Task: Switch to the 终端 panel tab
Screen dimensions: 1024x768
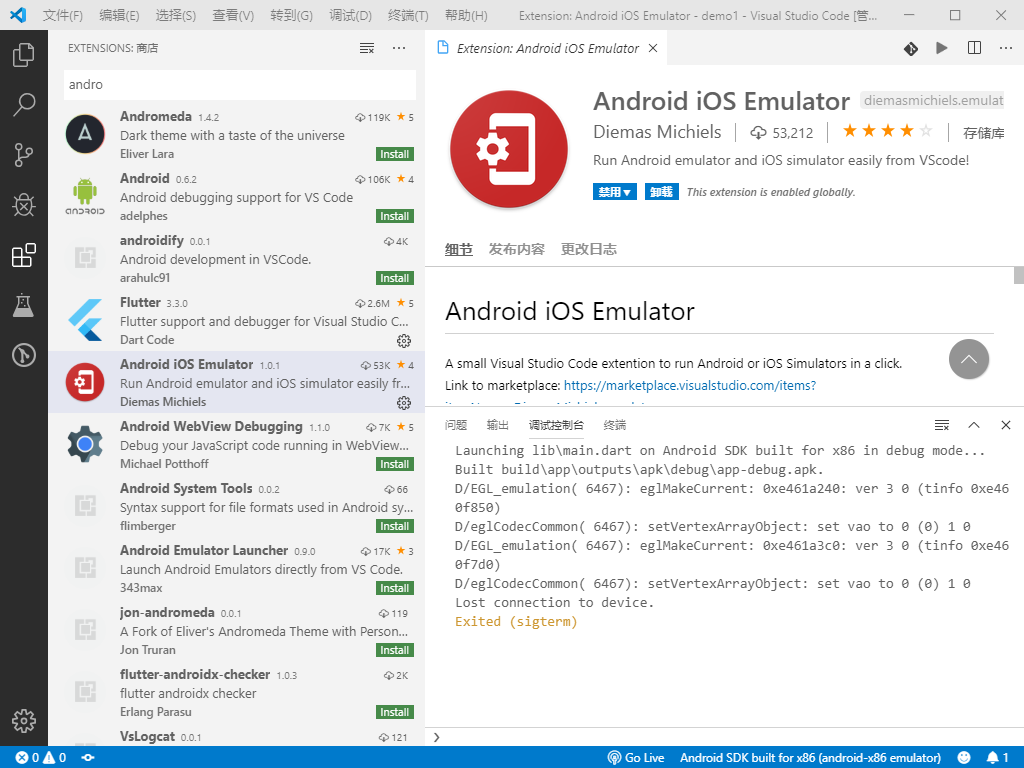Action: [615, 425]
